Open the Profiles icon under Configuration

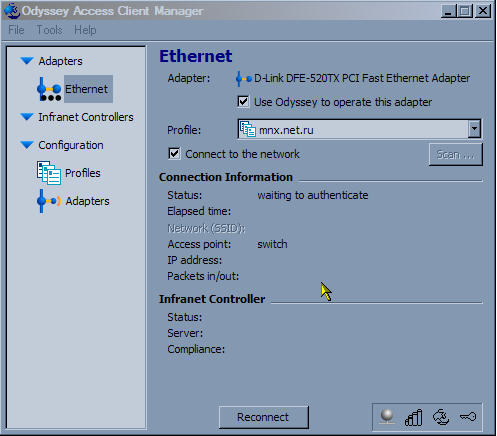pos(49,173)
